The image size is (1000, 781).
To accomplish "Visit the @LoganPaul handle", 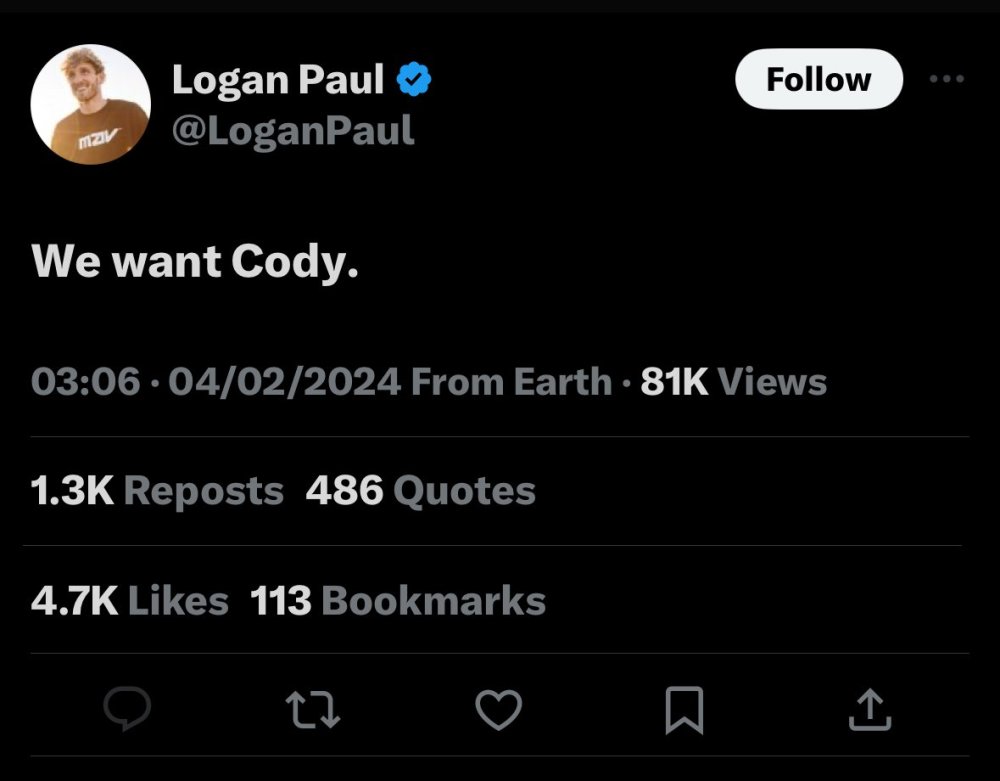I will 293,131.
